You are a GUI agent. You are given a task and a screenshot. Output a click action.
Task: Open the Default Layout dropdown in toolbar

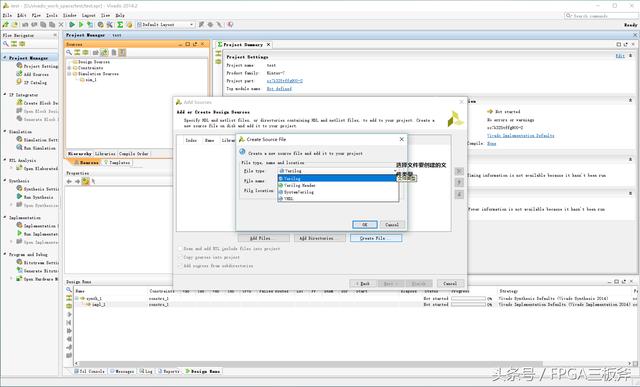[x=165, y=24]
